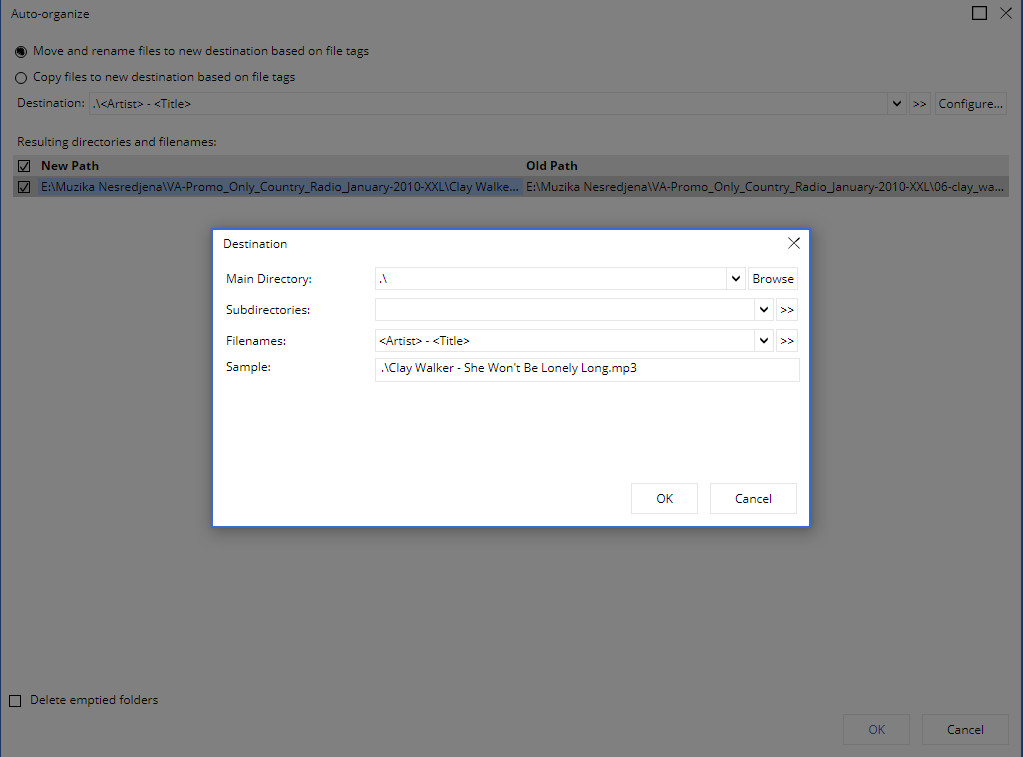Close the Auto-organize window
The image size is (1023, 757).
1005,13
